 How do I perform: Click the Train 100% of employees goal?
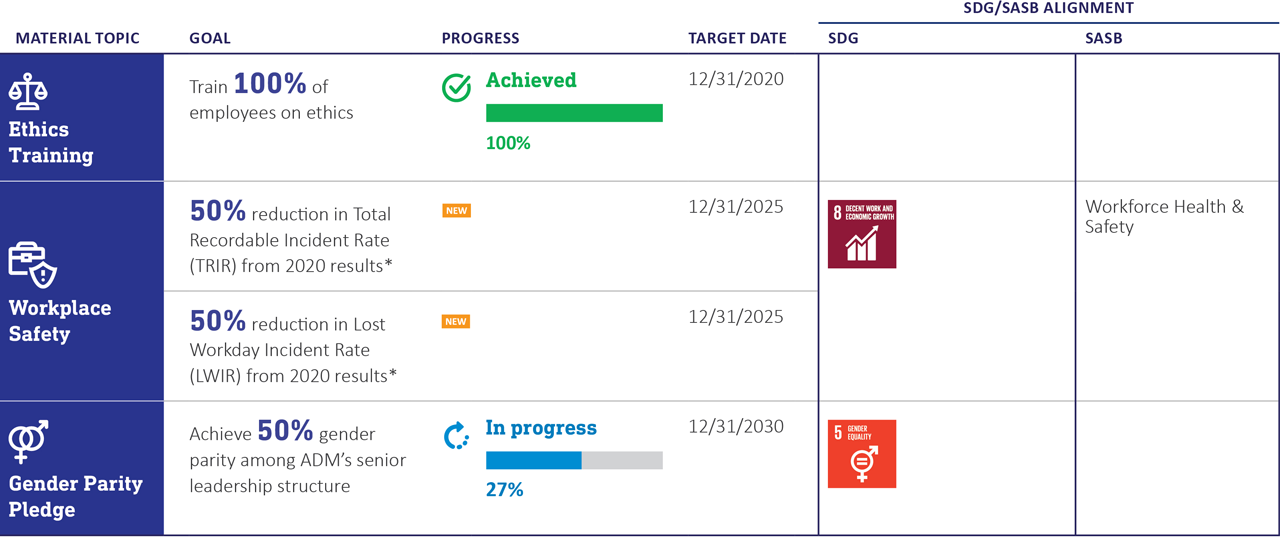point(271,99)
